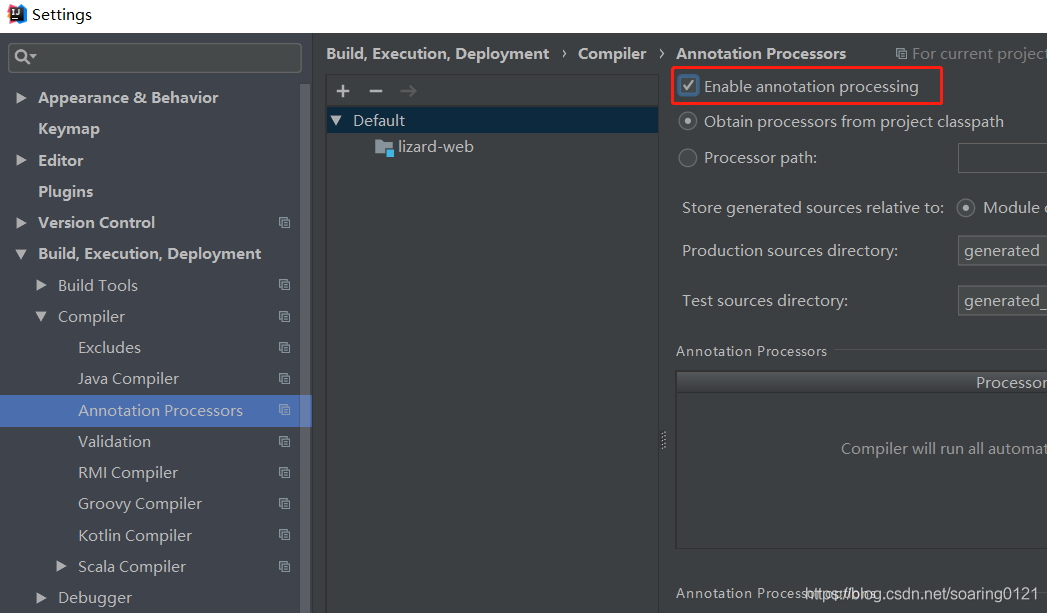This screenshot has height=613, width=1047.
Task: Collapse the Compiler node arrow
Action: click(41, 317)
